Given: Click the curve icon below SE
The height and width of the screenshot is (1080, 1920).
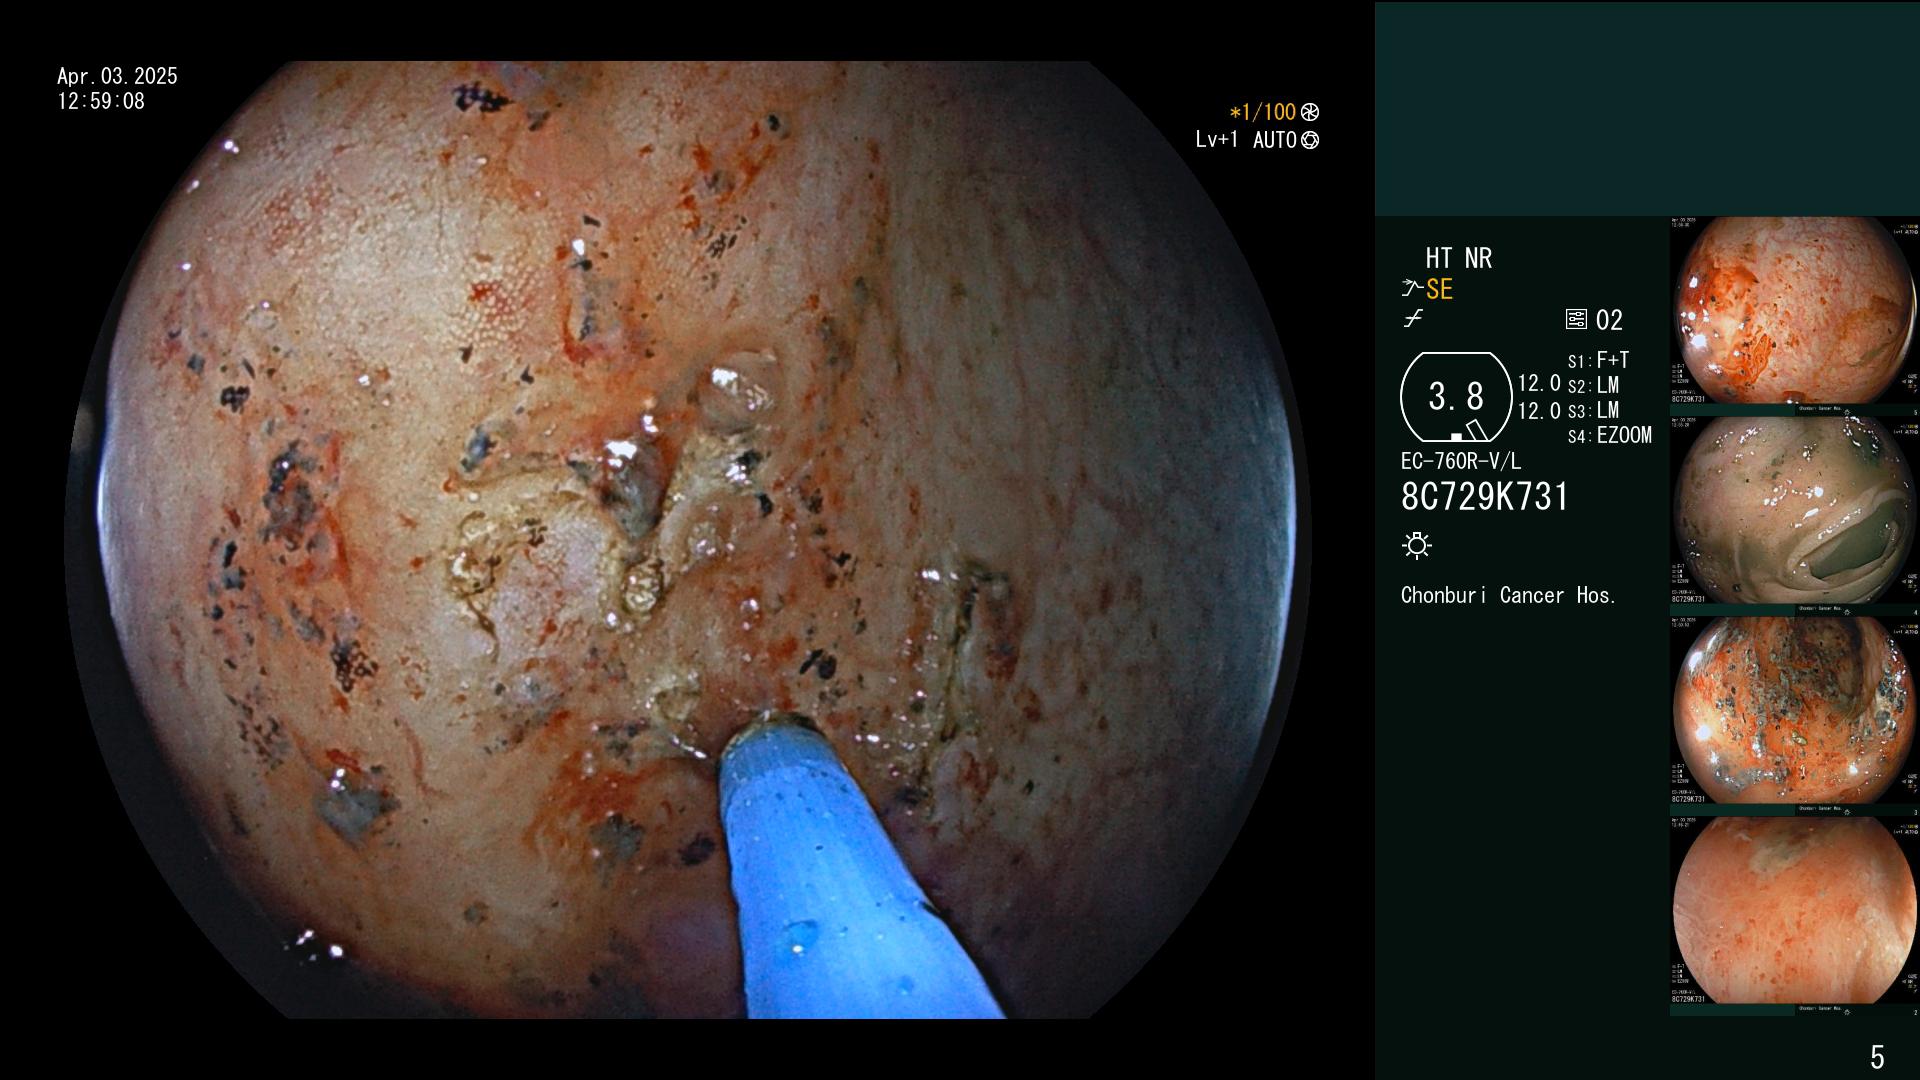Looking at the screenshot, I should pyautogui.click(x=1413, y=320).
